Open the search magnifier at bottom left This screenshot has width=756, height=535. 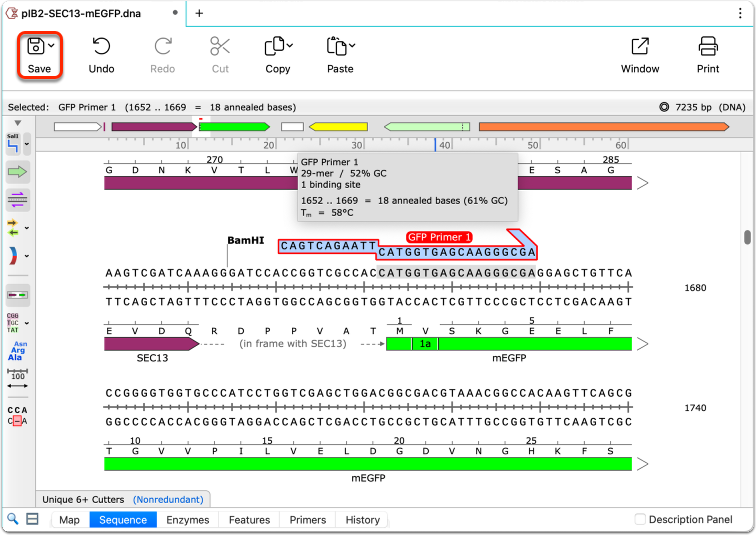pyautogui.click(x=13, y=519)
